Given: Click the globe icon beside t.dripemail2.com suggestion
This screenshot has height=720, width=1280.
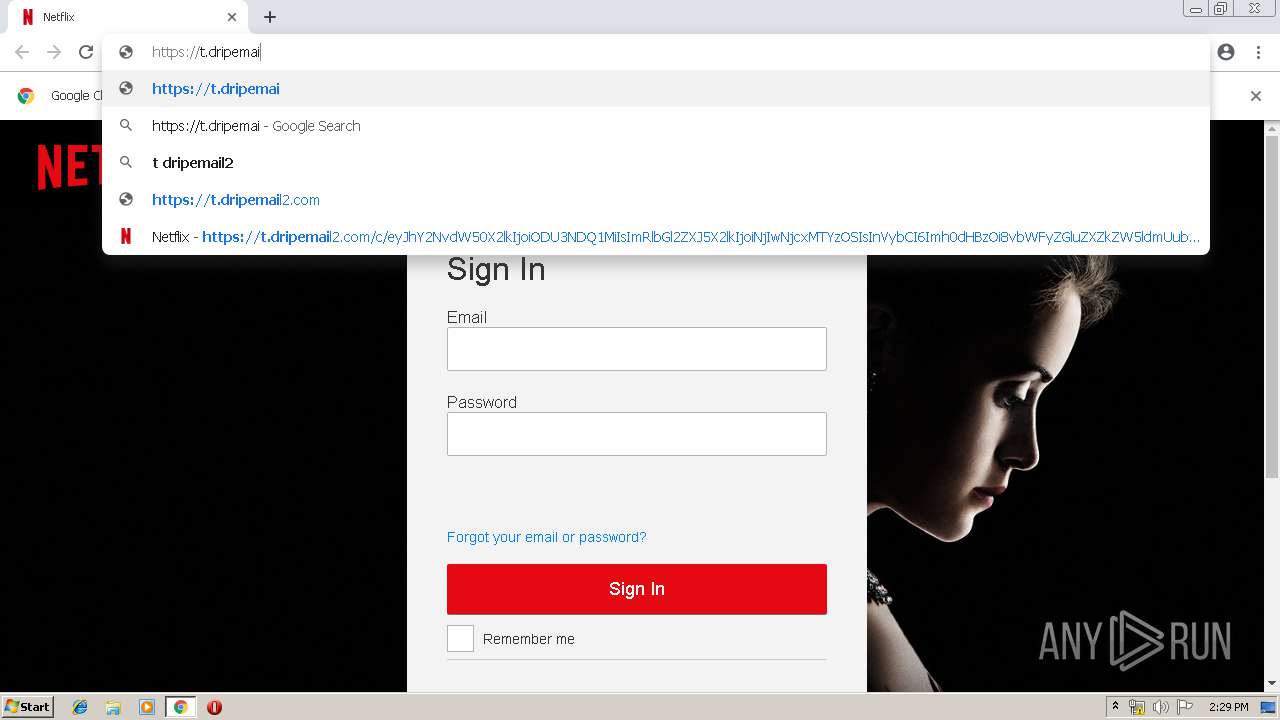Looking at the screenshot, I should (x=126, y=199).
